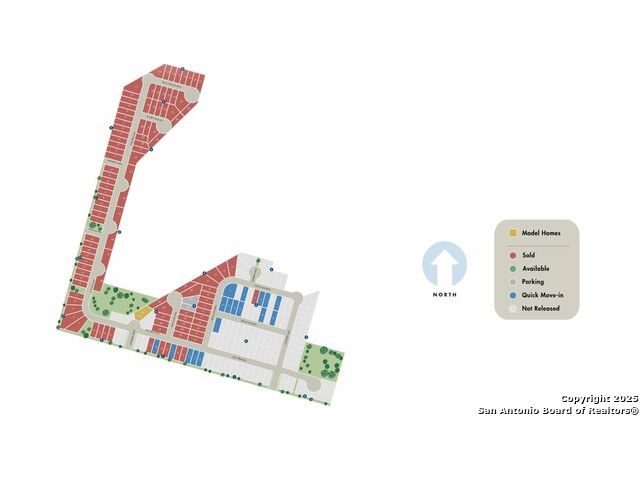Click the San Antonio Board of Realtors copyright text
This screenshot has height=480, width=640.
click(x=558, y=405)
